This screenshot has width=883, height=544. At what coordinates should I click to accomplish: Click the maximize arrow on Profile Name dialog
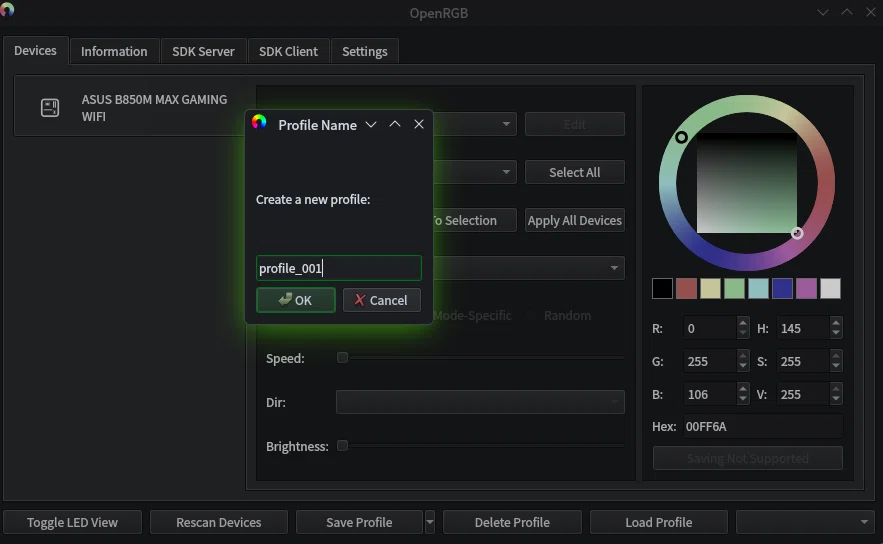[x=395, y=124]
